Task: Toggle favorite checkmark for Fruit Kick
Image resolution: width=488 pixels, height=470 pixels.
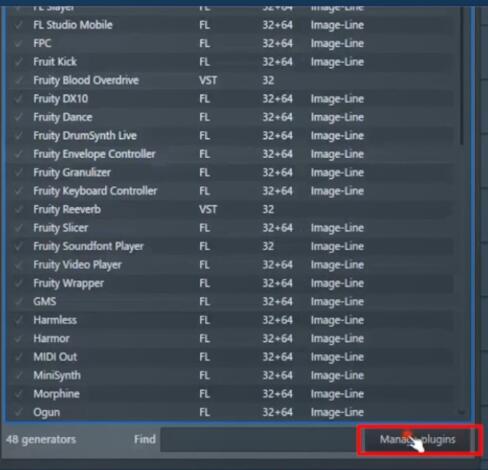Action: coord(19,62)
